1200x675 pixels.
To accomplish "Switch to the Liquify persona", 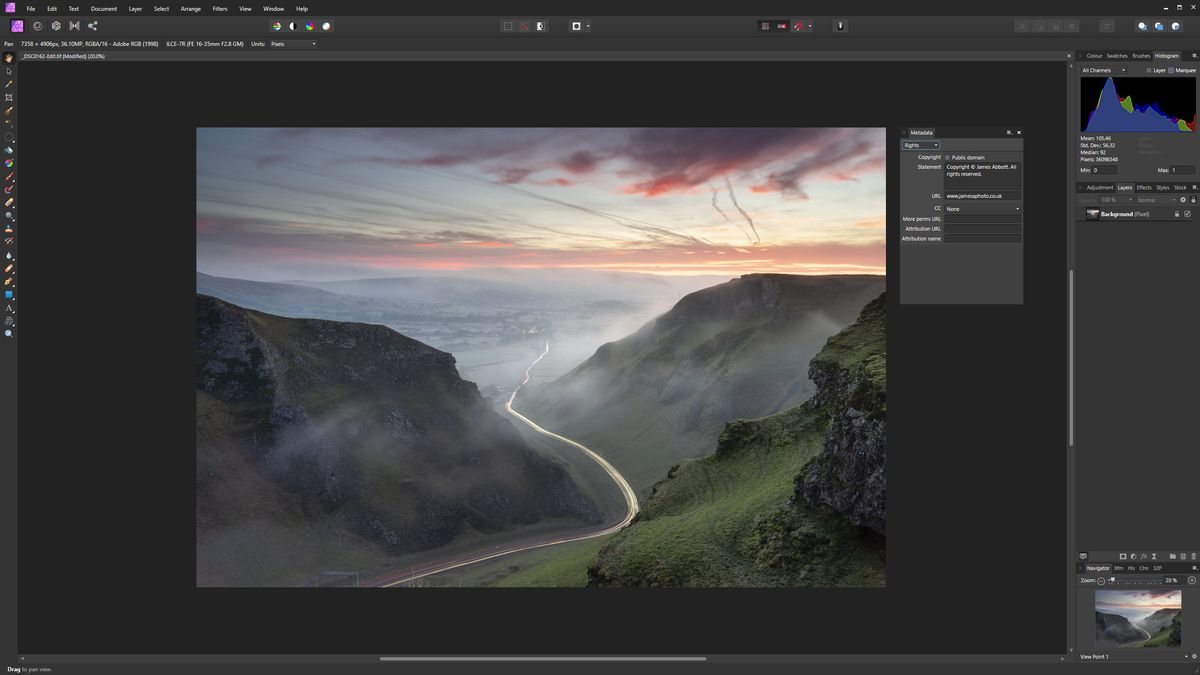I will pyautogui.click(x=38, y=26).
